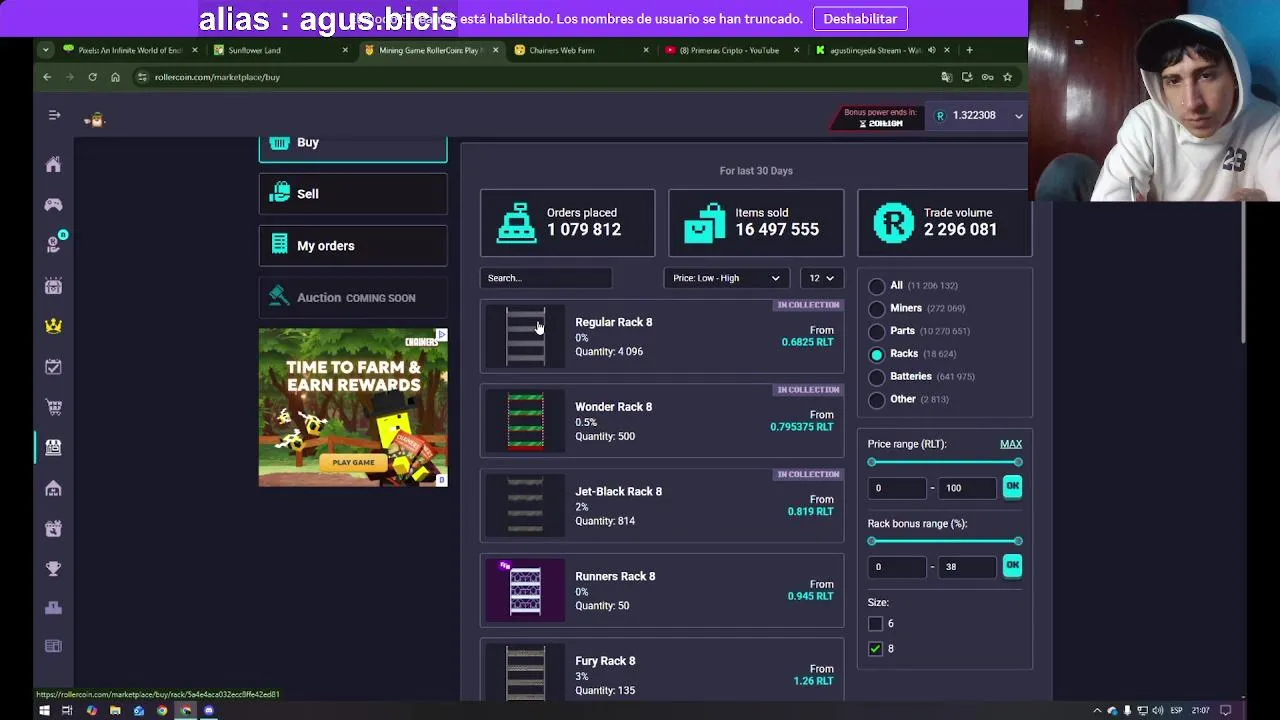Click the browser home icon

[115, 77]
